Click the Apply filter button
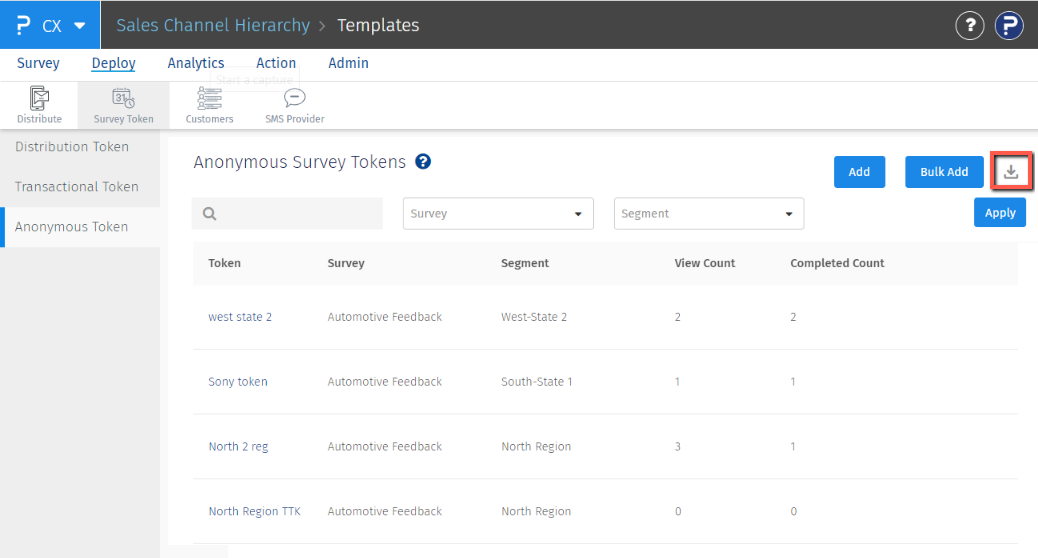1038x558 pixels. pyautogui.click(x=999, y=212)
